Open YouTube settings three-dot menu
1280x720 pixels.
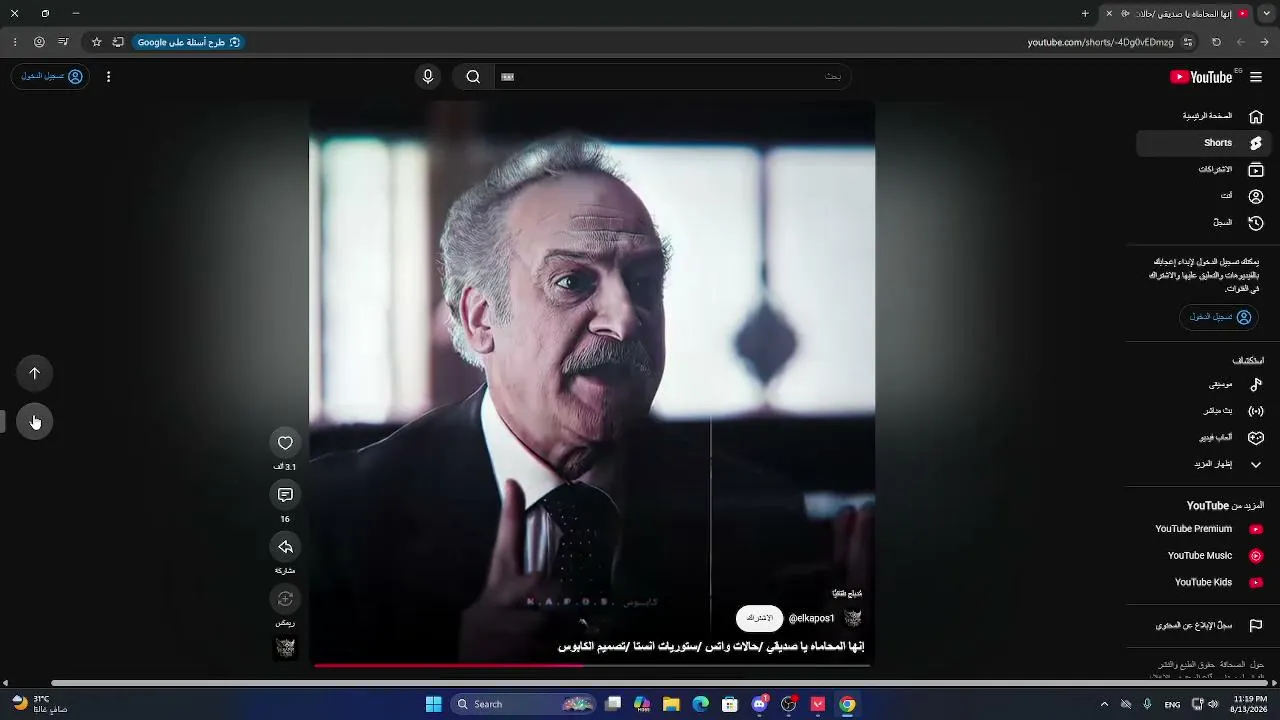(109, 77)
